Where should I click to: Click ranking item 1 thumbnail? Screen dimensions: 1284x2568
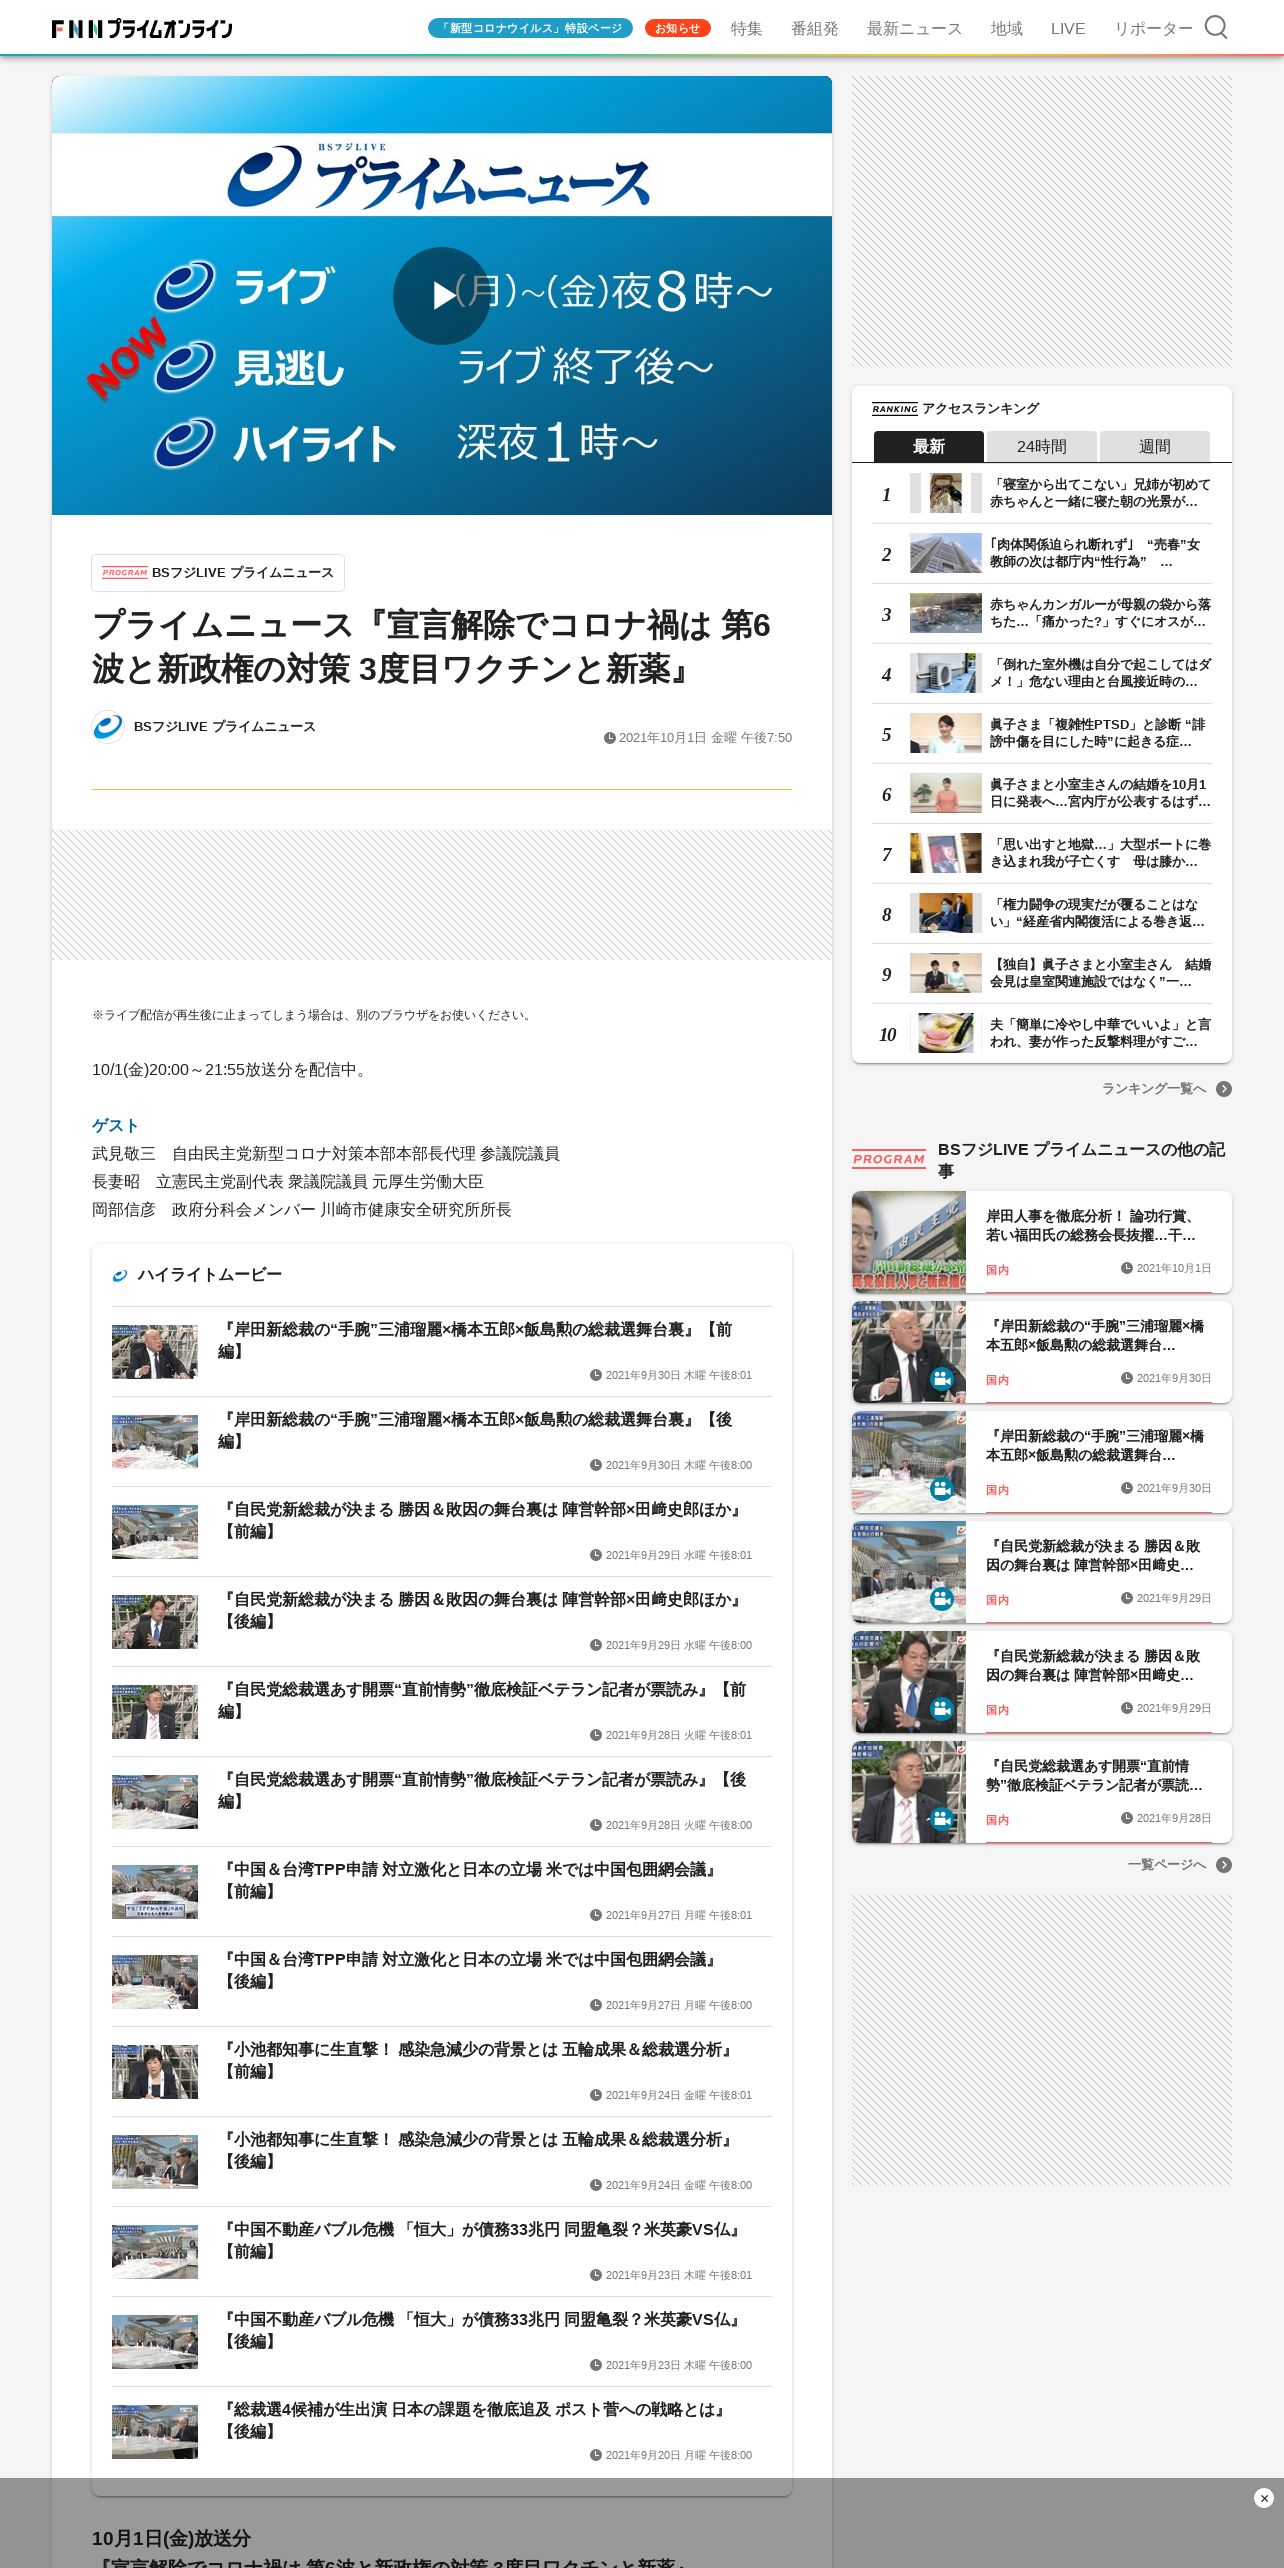[946, 493]
